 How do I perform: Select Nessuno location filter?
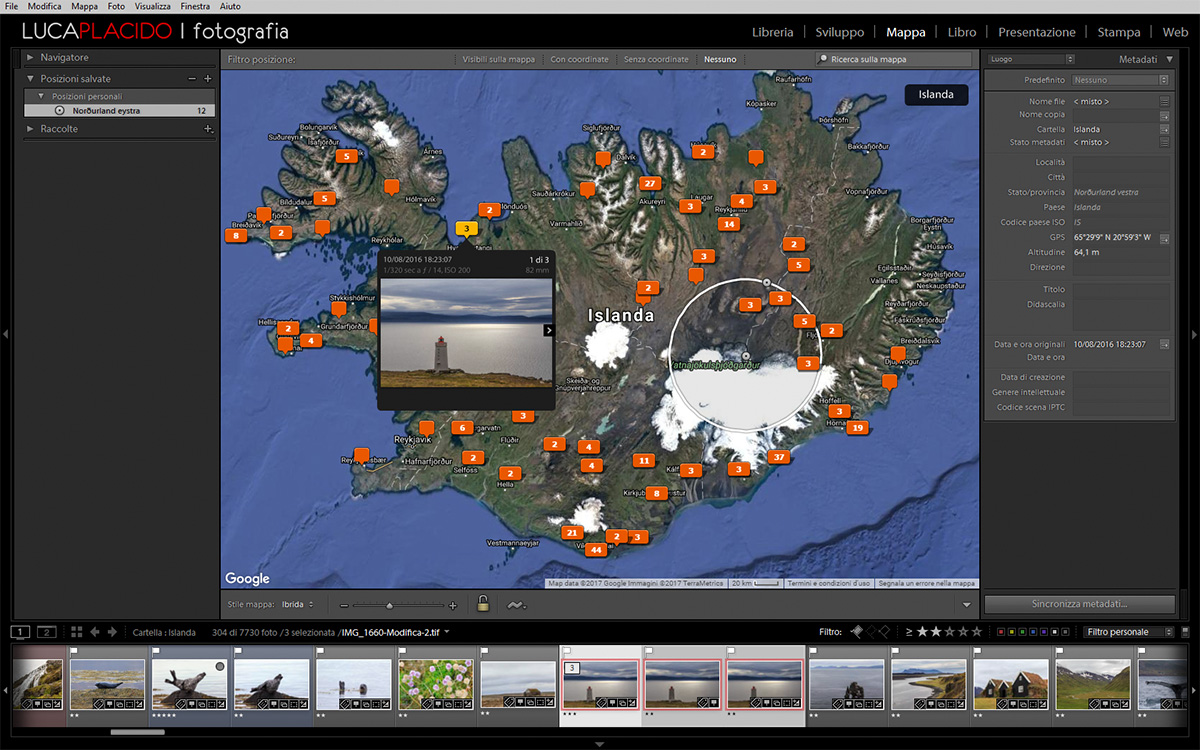tap(720, 60)
